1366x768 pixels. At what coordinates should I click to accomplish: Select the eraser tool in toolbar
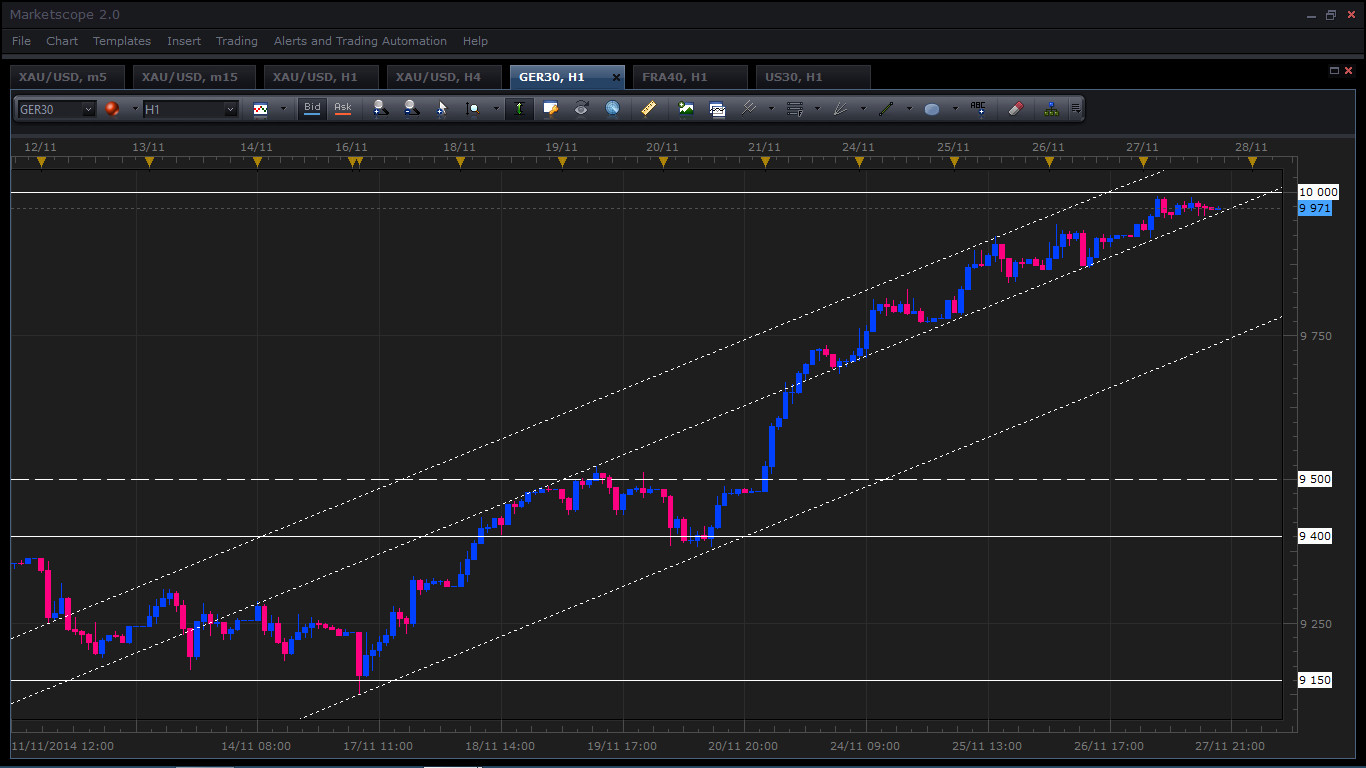[x=1015, y=109]
